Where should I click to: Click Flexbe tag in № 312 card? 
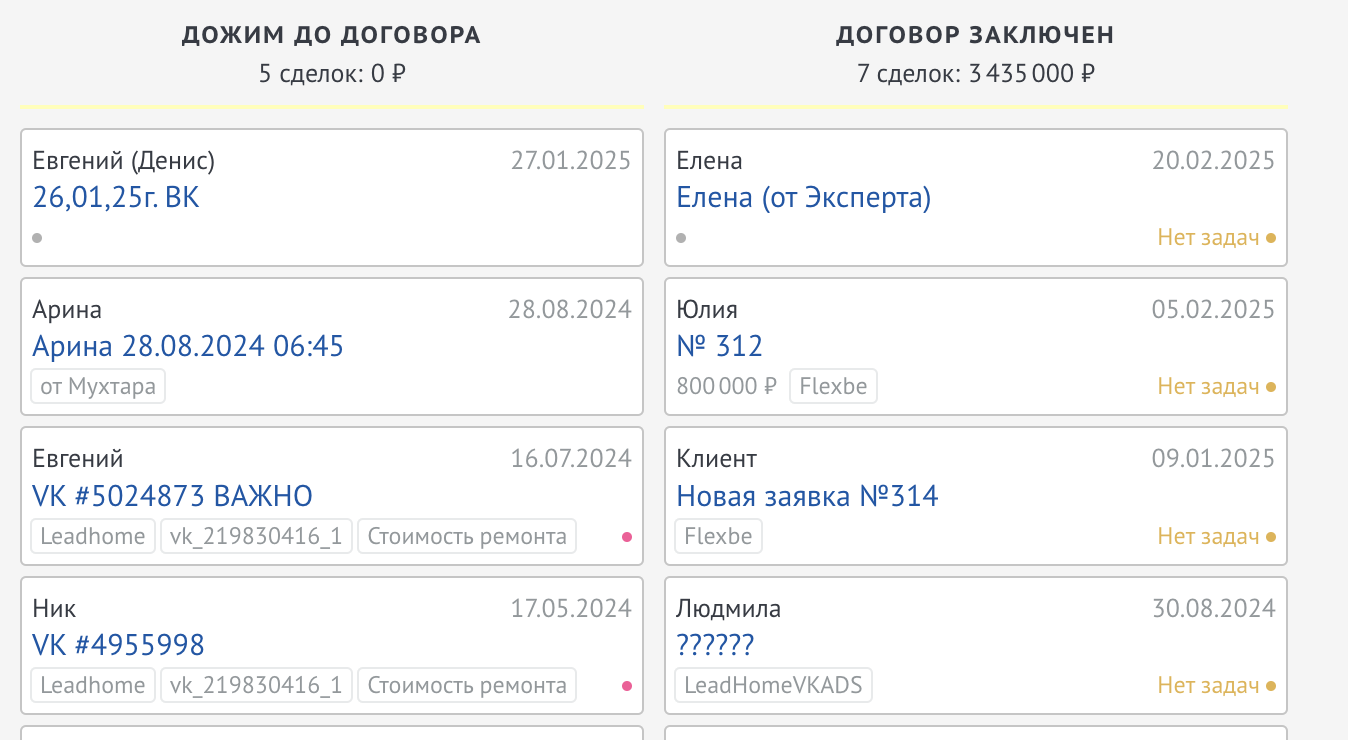pos(833,386)
